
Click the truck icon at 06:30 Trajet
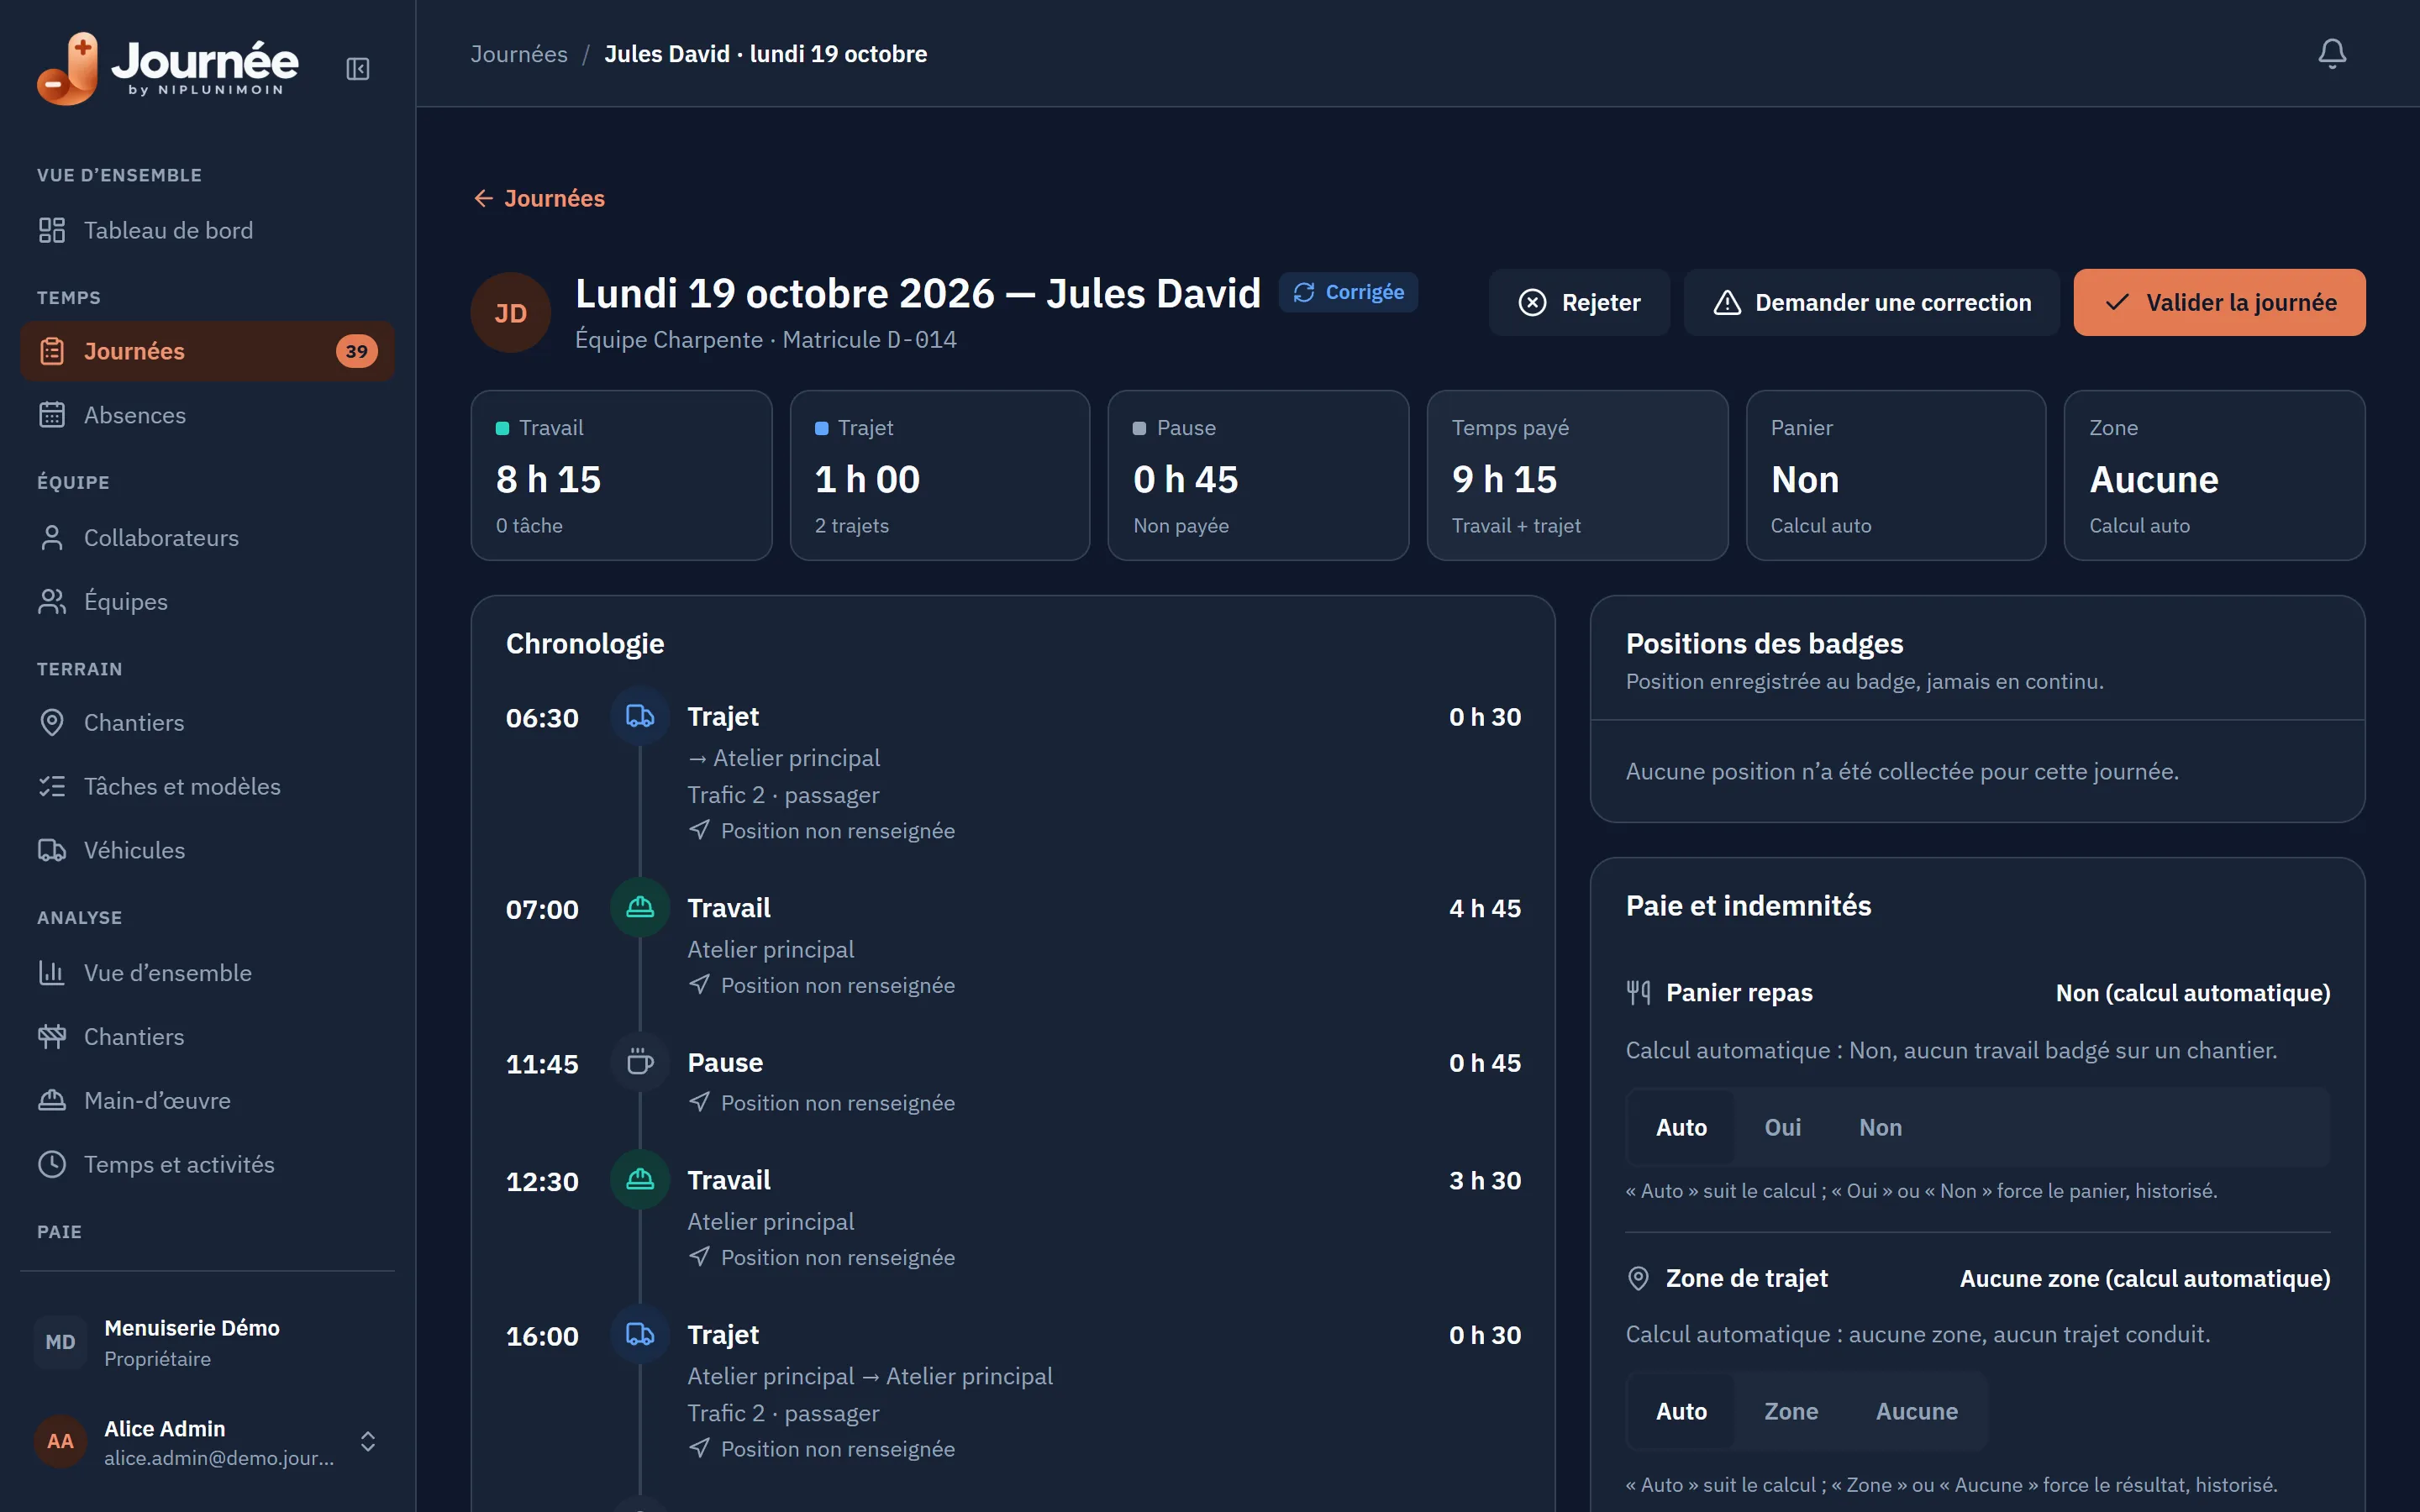[640, 716]
